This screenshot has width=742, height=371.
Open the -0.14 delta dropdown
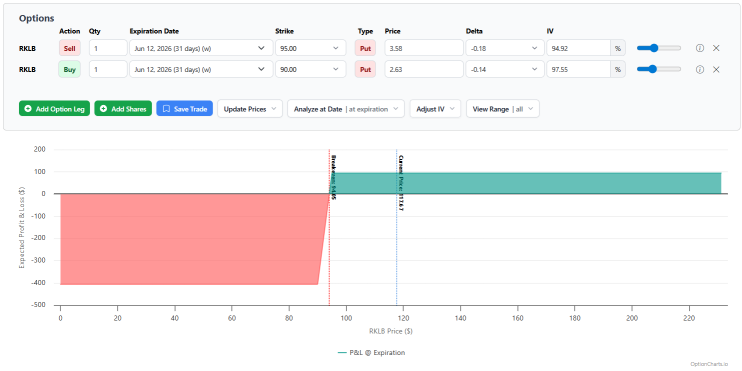(505, 69)
